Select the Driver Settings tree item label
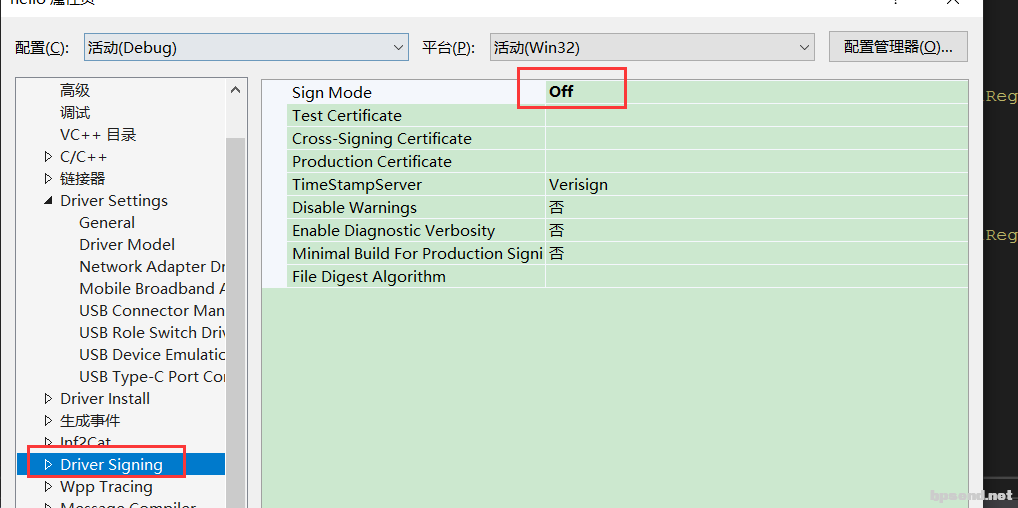 [114, 201]
